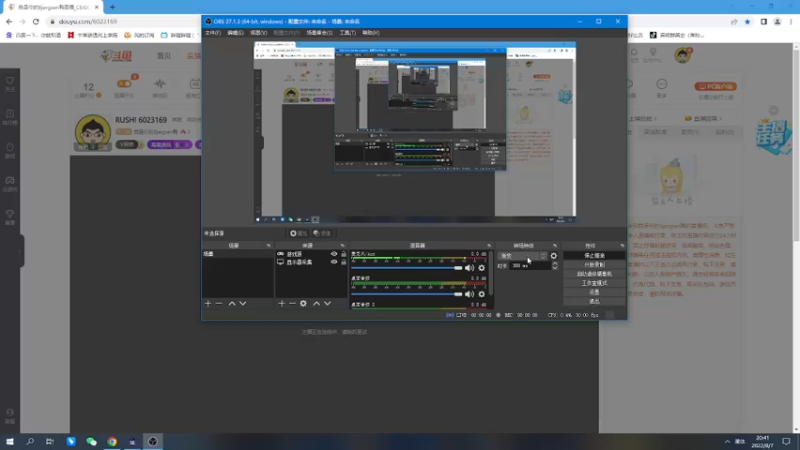Open the File menu in OBS

click(x=213, y=33)
